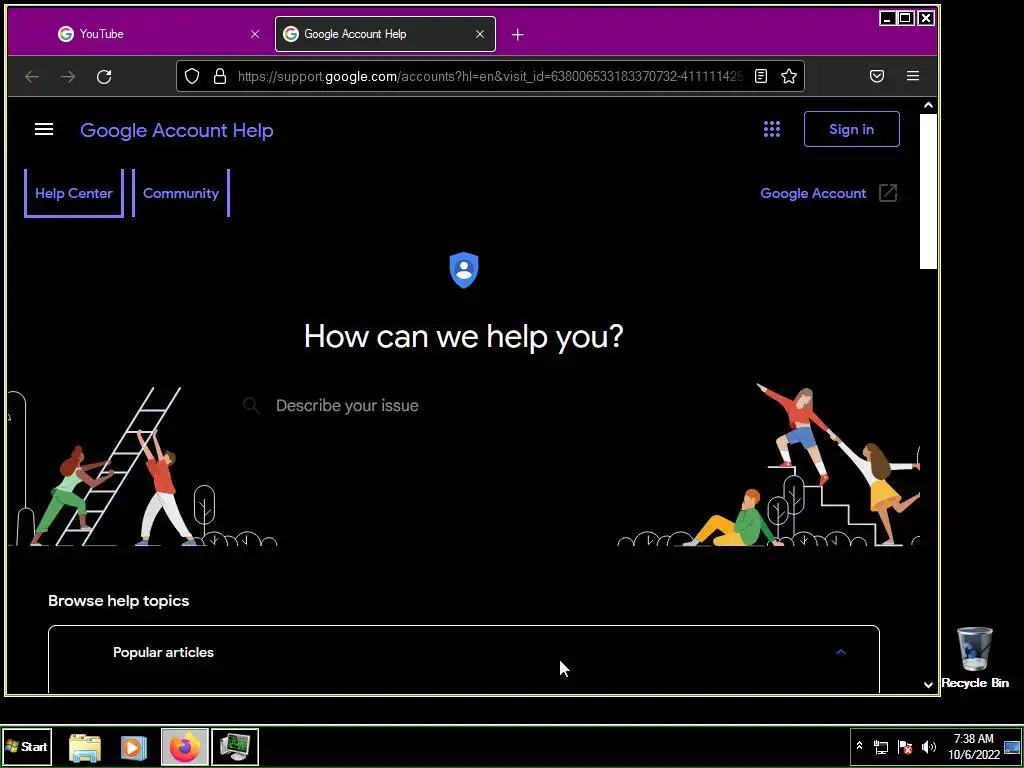Open the Google Account link
Screen dimensions: 1024x768
(x=813, y=193)
